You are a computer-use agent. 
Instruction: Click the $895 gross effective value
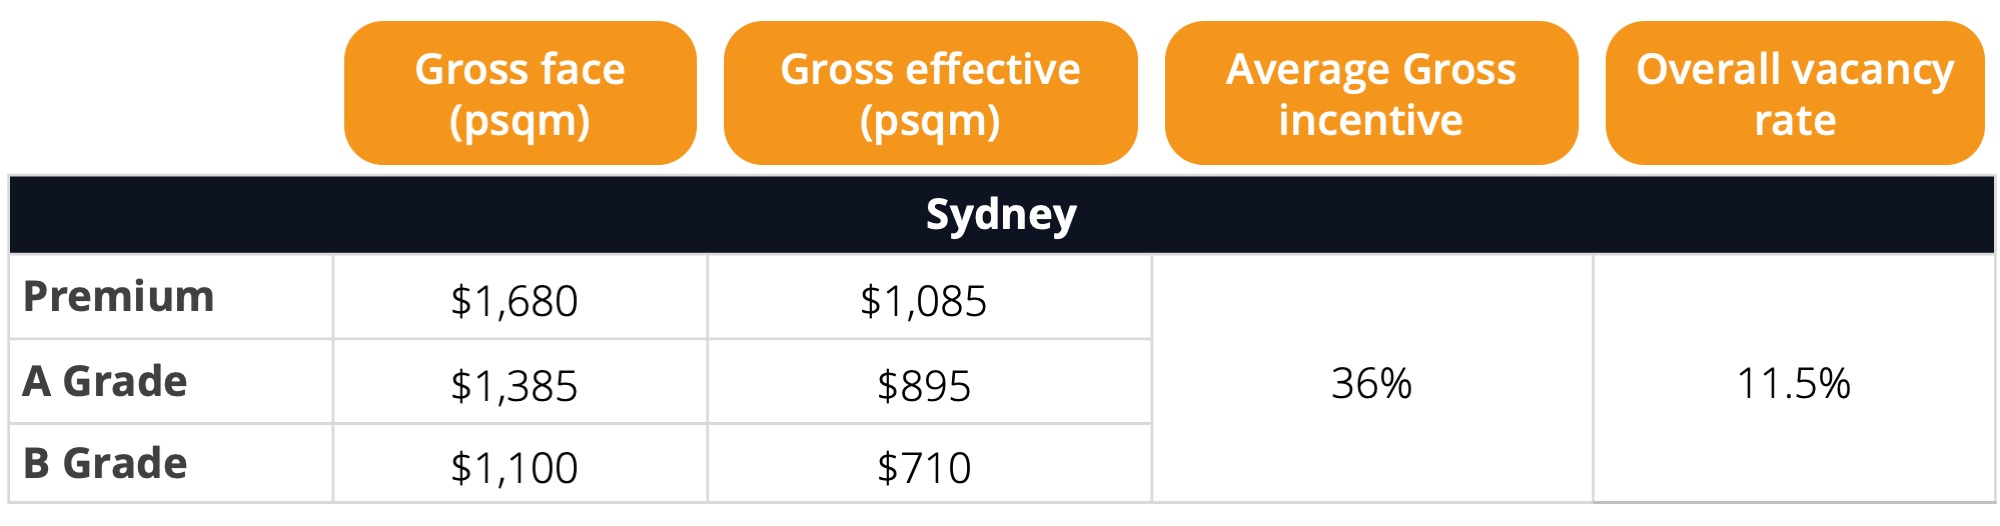[923, 386]
